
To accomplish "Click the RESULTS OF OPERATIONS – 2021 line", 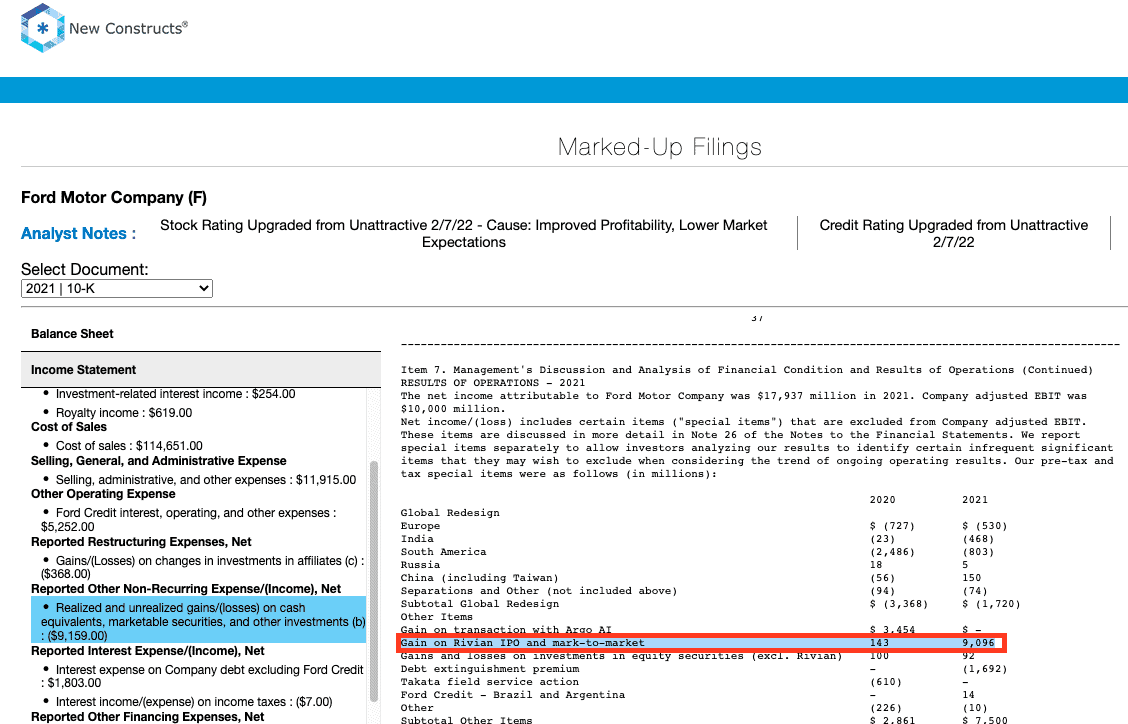I will point(493,383).
